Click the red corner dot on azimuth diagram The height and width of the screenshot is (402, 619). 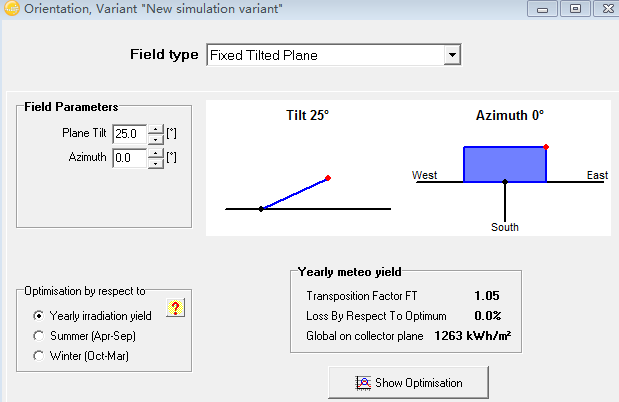click(x=546, y=147)
